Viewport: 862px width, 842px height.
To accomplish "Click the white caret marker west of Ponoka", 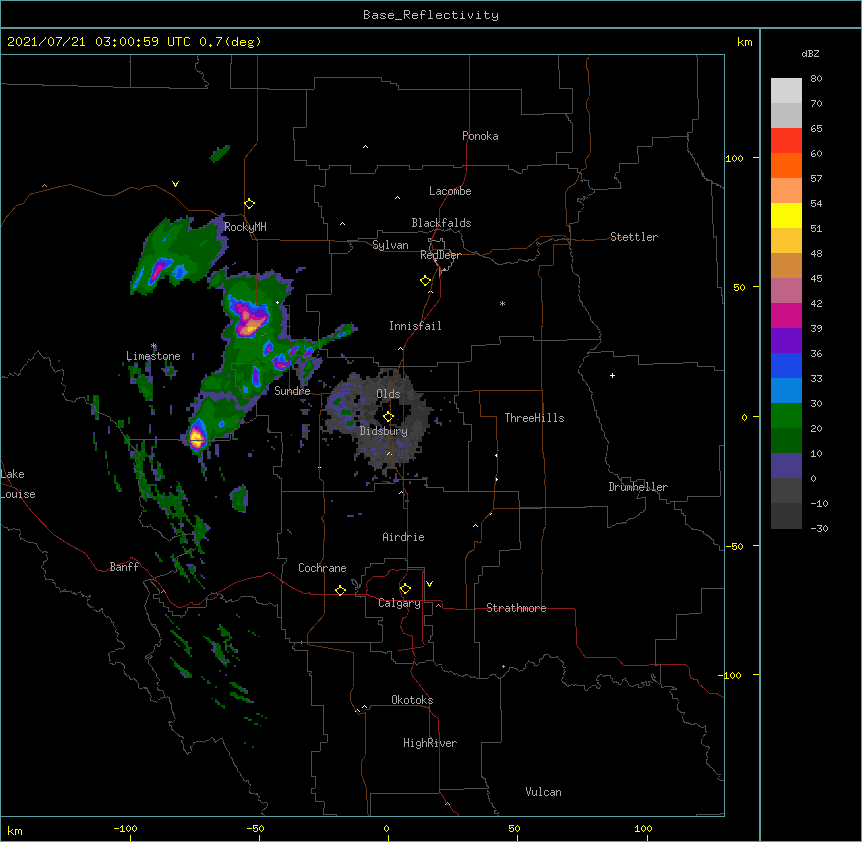I will click(x=366, y=147).
